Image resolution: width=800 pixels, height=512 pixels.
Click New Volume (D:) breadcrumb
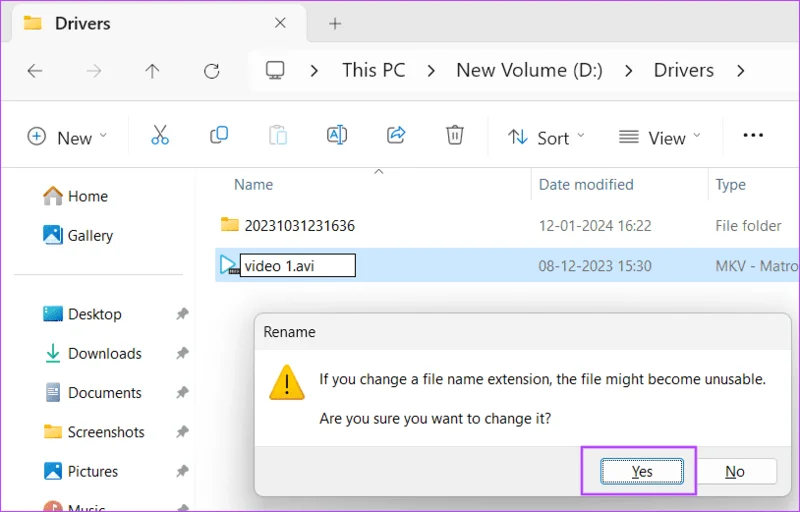529,70
